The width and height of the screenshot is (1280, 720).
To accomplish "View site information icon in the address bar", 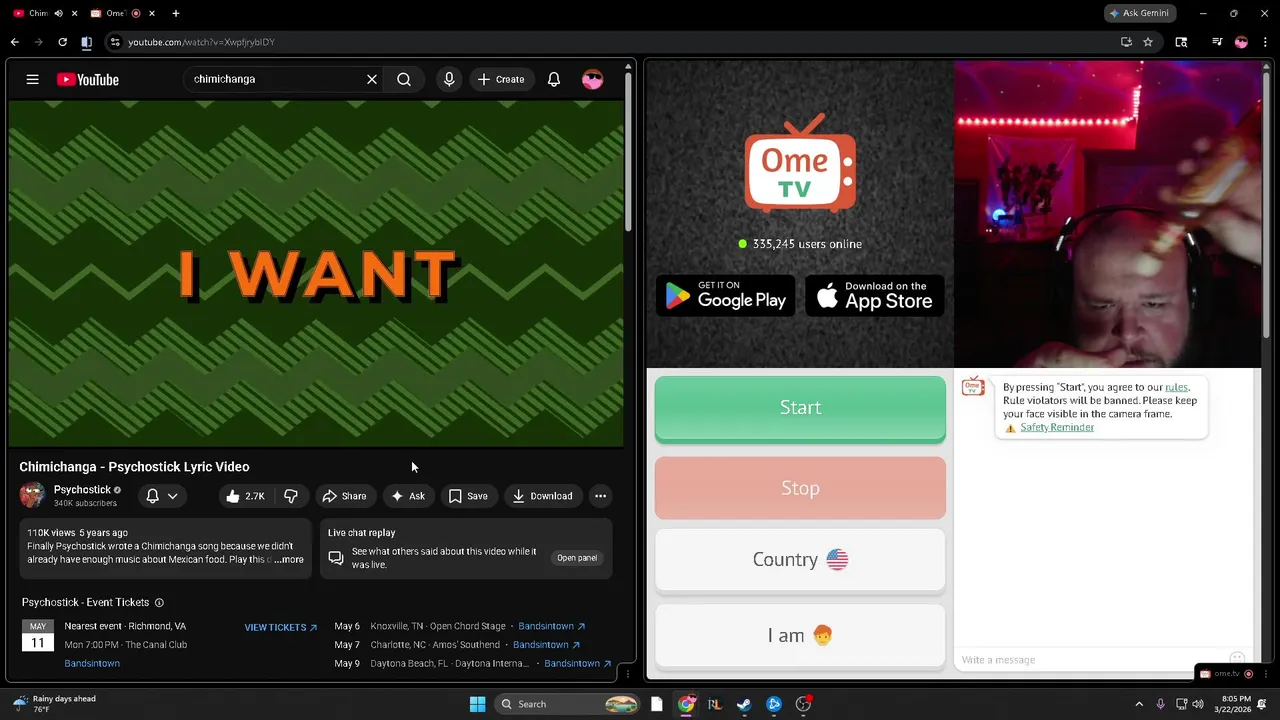I will [115, 42].
